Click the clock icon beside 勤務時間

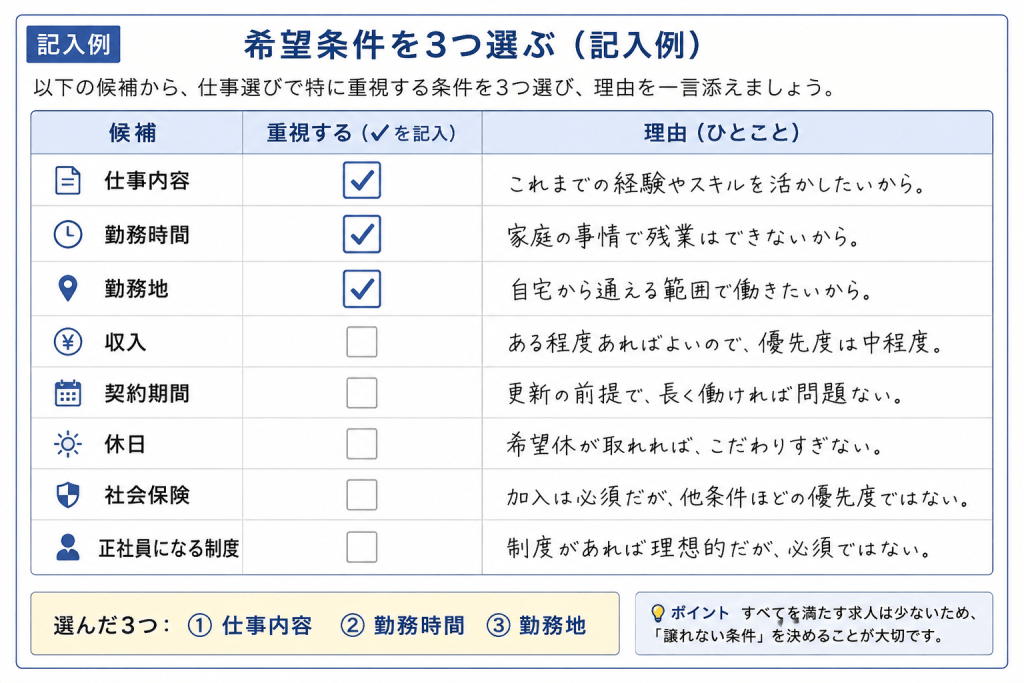tap(68, 234)
